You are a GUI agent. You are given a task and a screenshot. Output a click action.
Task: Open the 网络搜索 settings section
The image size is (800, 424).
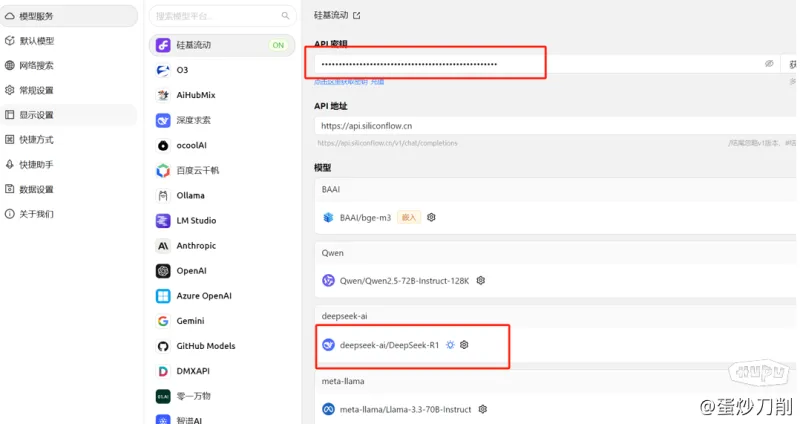click(x=69, y=65)
